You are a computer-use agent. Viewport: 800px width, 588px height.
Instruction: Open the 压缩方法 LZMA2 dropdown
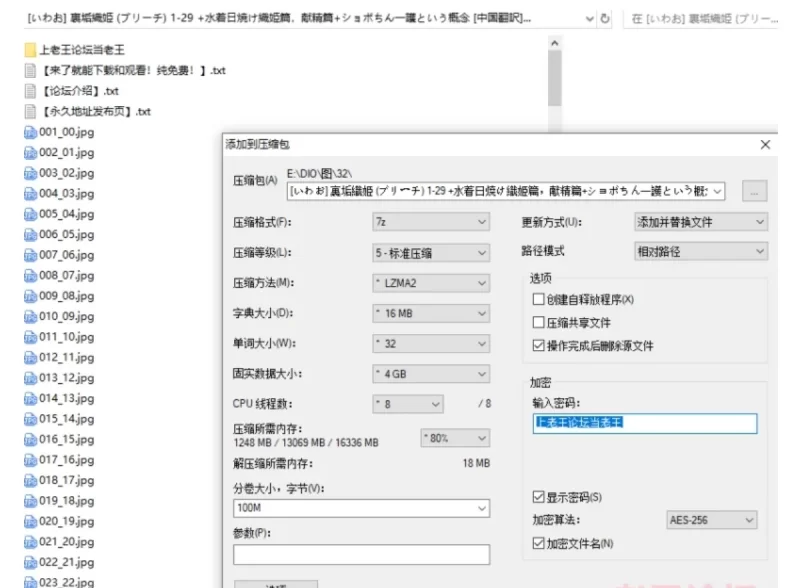coord(431,283)
